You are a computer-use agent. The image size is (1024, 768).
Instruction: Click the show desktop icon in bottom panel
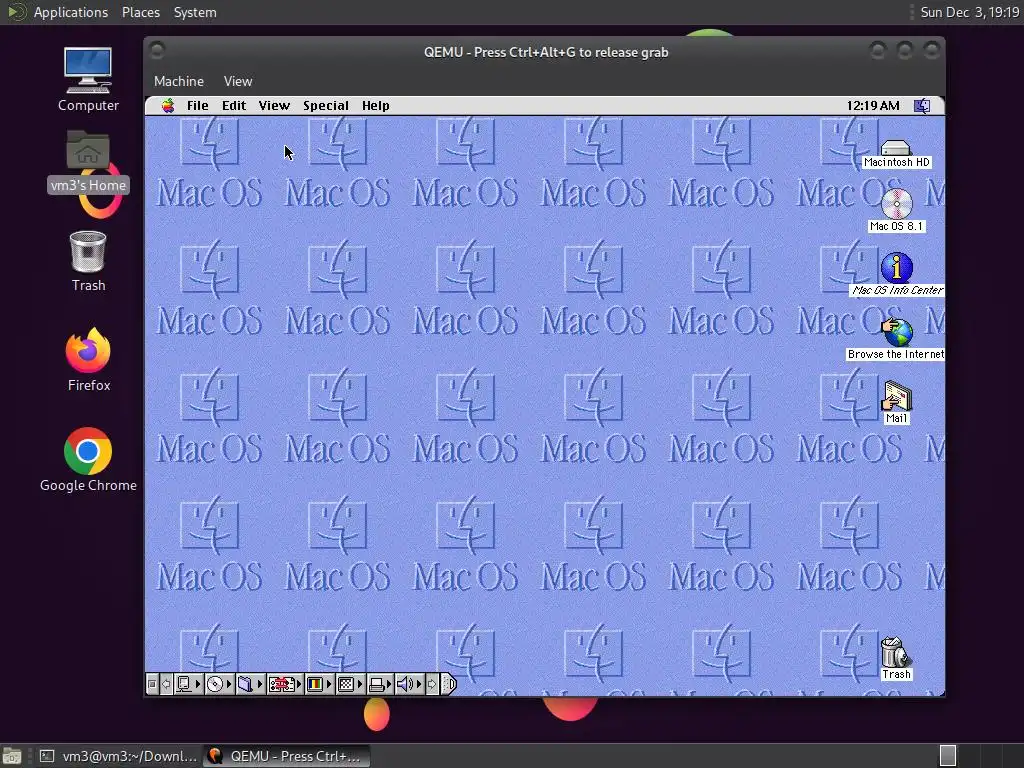[12, 756]
